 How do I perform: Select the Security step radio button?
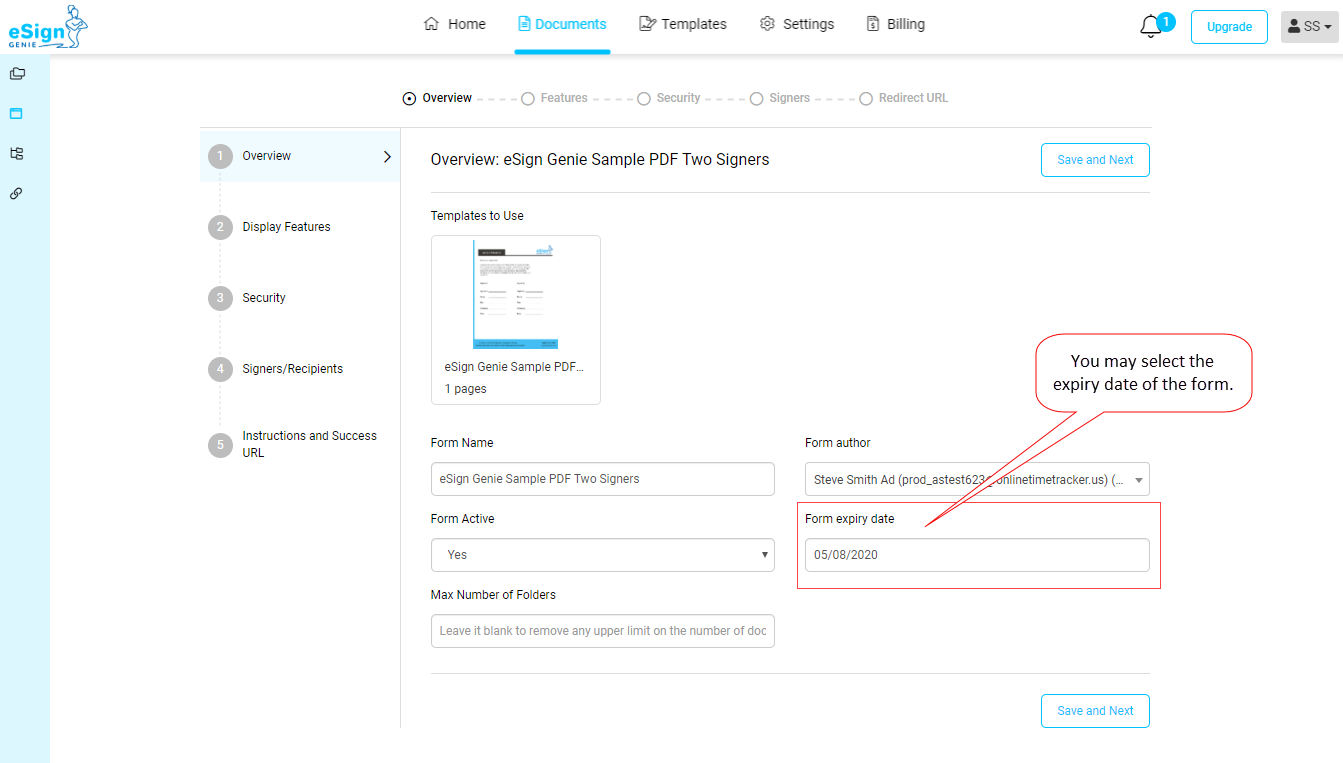tap(644, 98)
